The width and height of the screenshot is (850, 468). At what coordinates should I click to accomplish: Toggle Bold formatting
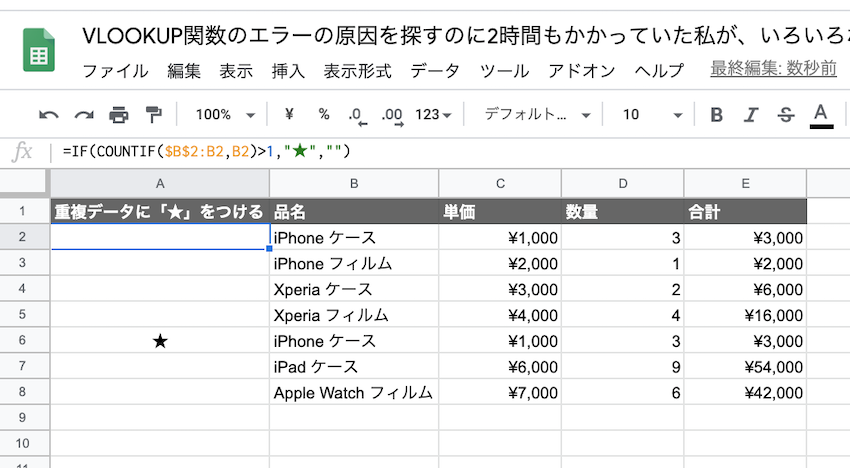[716, 114]
